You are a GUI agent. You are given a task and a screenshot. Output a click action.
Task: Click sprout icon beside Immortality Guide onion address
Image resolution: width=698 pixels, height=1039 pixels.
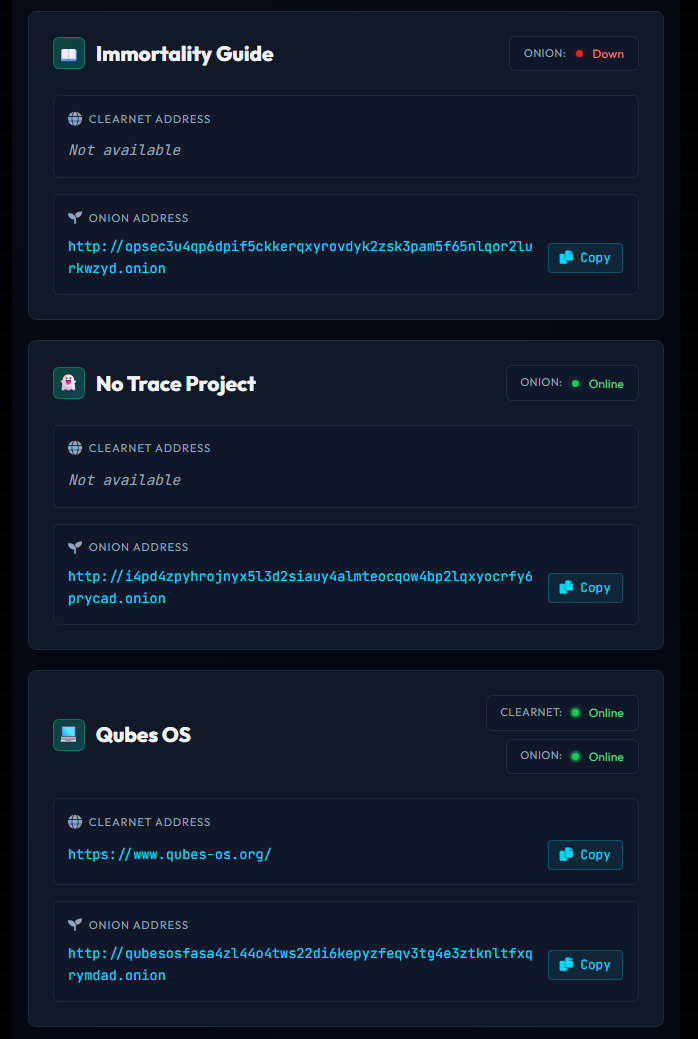click(x=75, y=218)
